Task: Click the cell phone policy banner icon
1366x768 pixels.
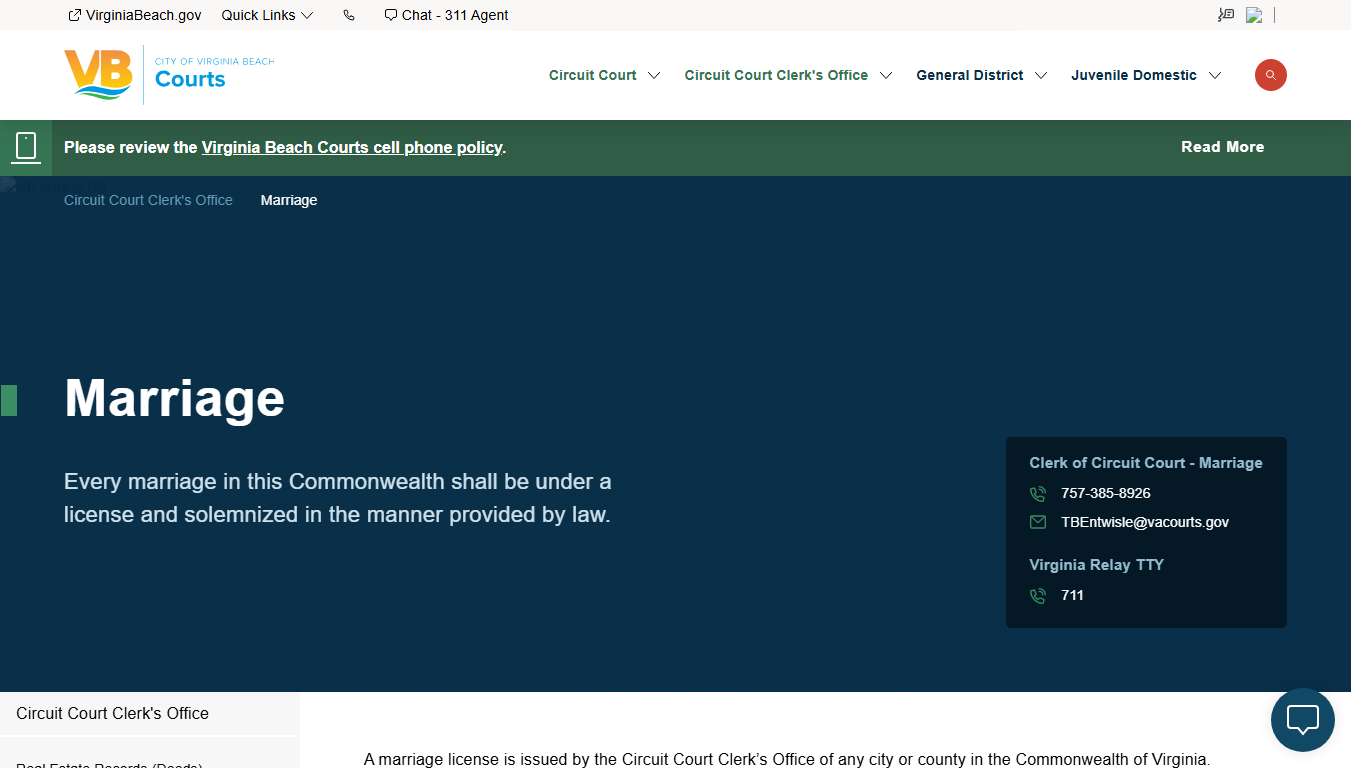Action: 26,147
